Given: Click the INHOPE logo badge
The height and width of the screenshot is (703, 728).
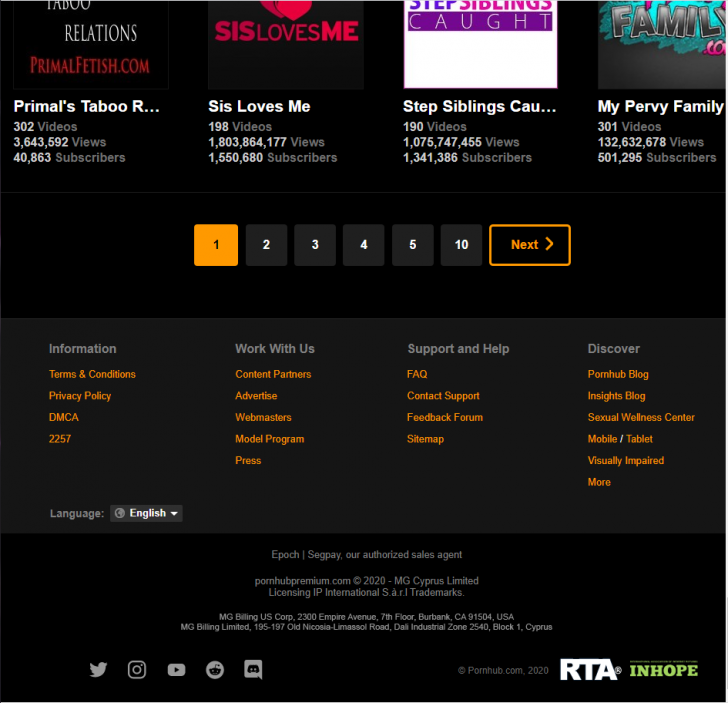Looking at the screenshot, I should click(664, 670).
